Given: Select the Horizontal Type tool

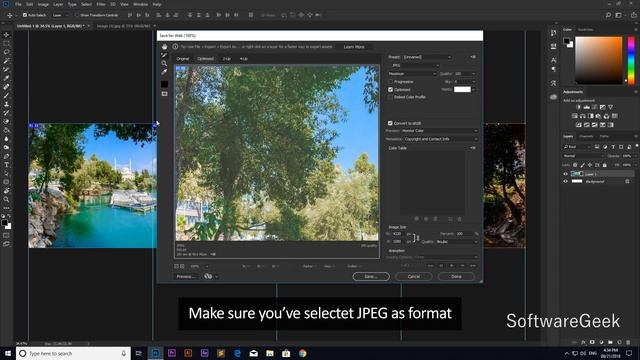Looking at the screenshot, I should (6, 165).
